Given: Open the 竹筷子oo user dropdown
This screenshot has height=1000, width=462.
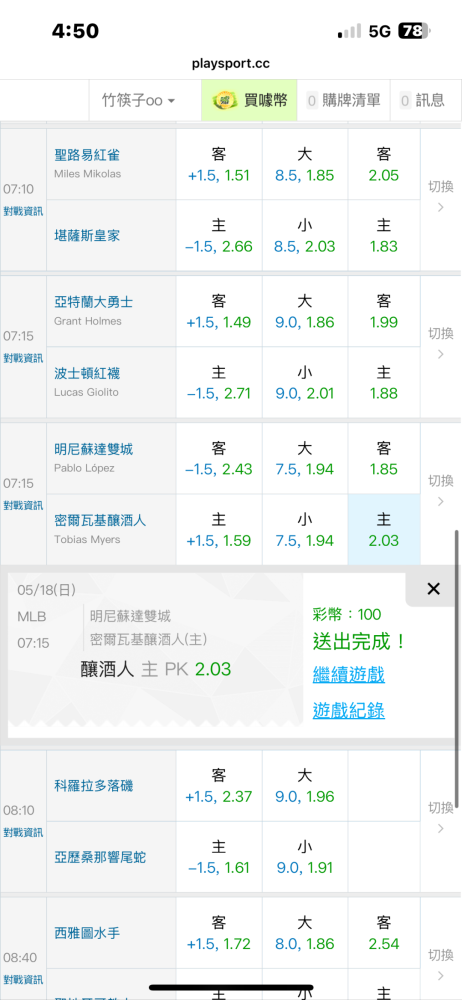Looking at the screenshot, I should coord(139,100).
